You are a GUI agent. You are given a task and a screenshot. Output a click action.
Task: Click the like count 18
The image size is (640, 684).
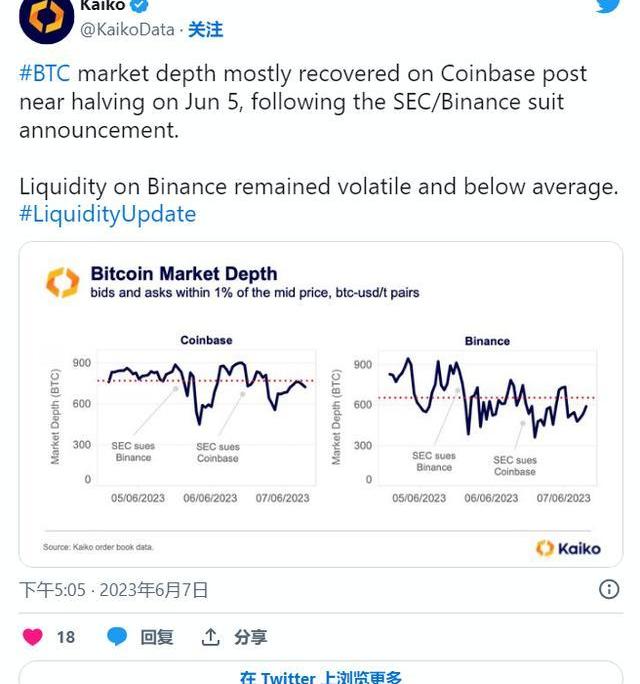click(x=66, y=637)
